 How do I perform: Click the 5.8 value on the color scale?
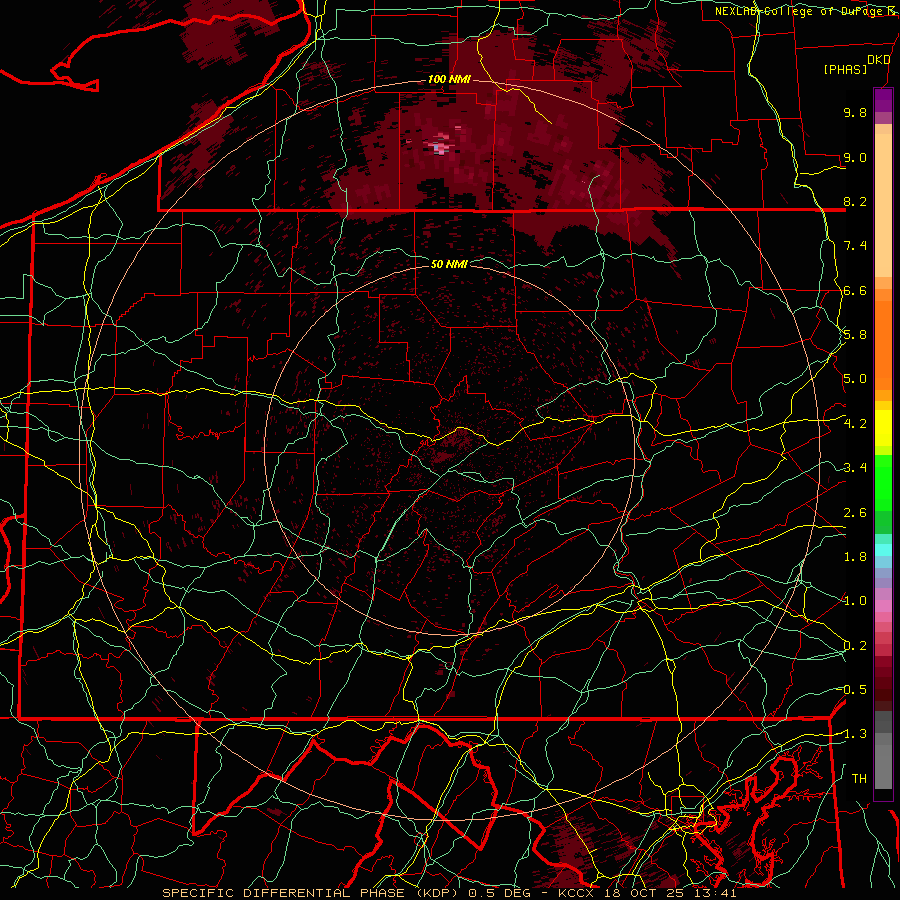(855, 335)
